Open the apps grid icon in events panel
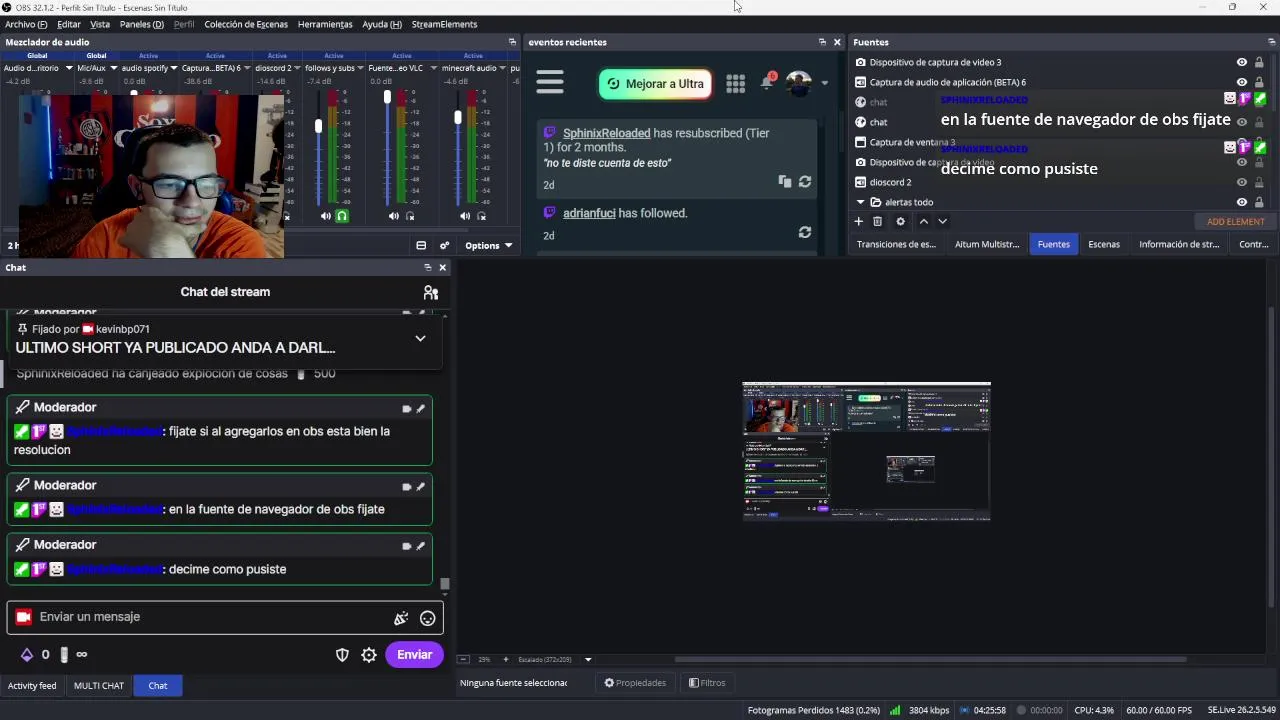1280x720 pixels. [x=735, y=84]
